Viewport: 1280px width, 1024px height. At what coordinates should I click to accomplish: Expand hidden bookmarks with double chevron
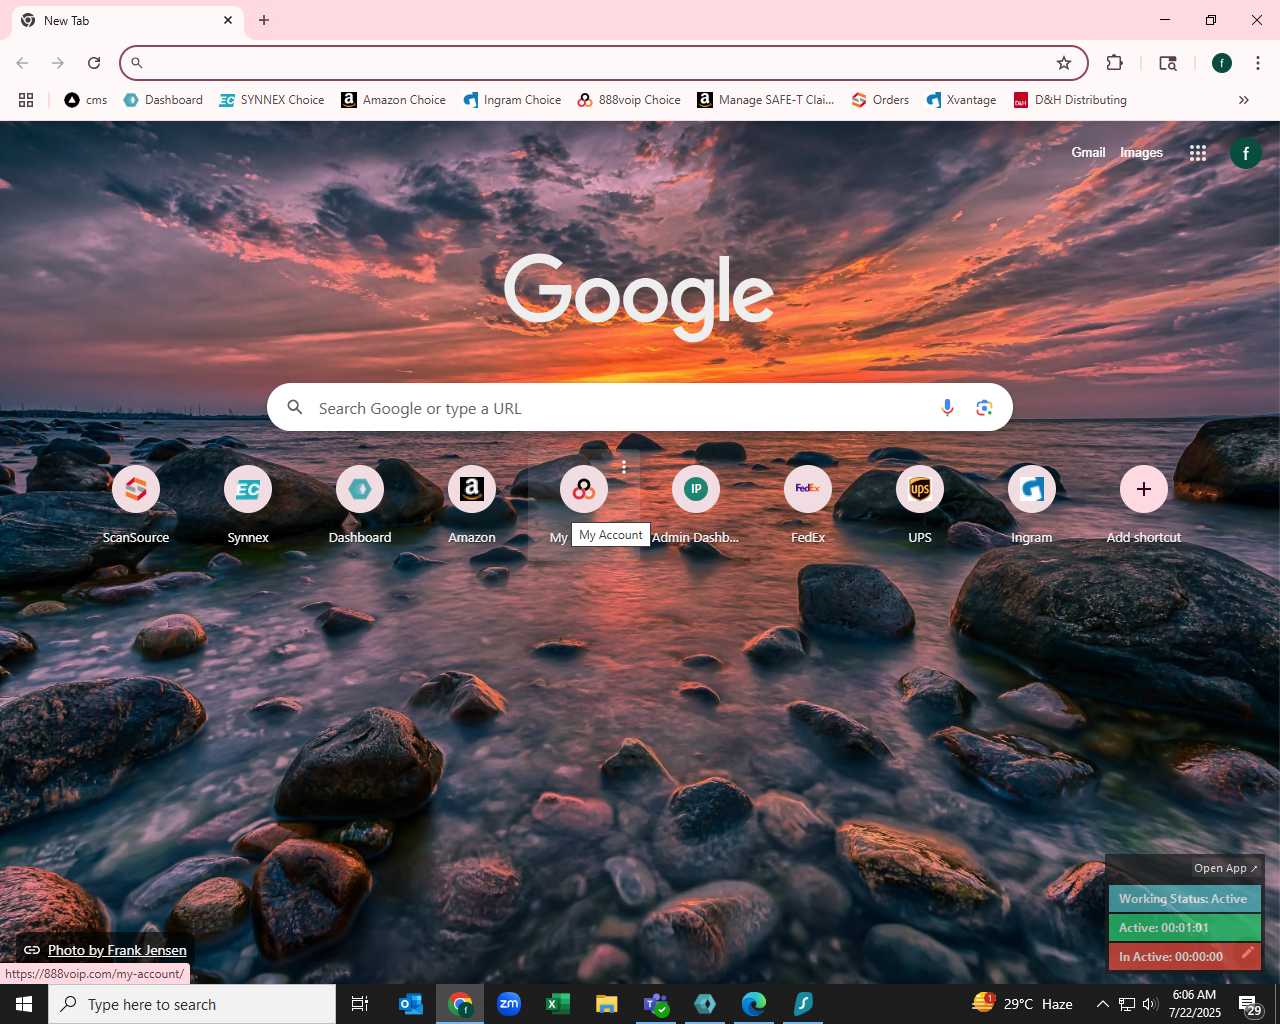pyautogui.click(x=1244, y=100)
